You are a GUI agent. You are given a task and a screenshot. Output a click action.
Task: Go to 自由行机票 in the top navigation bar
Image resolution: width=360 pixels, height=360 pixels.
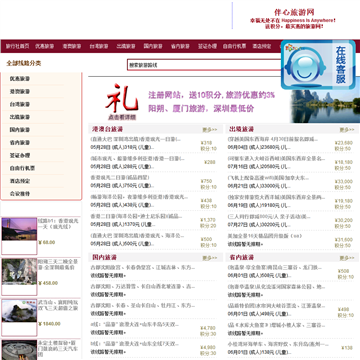pyautogui.click(x=234, y=46)
